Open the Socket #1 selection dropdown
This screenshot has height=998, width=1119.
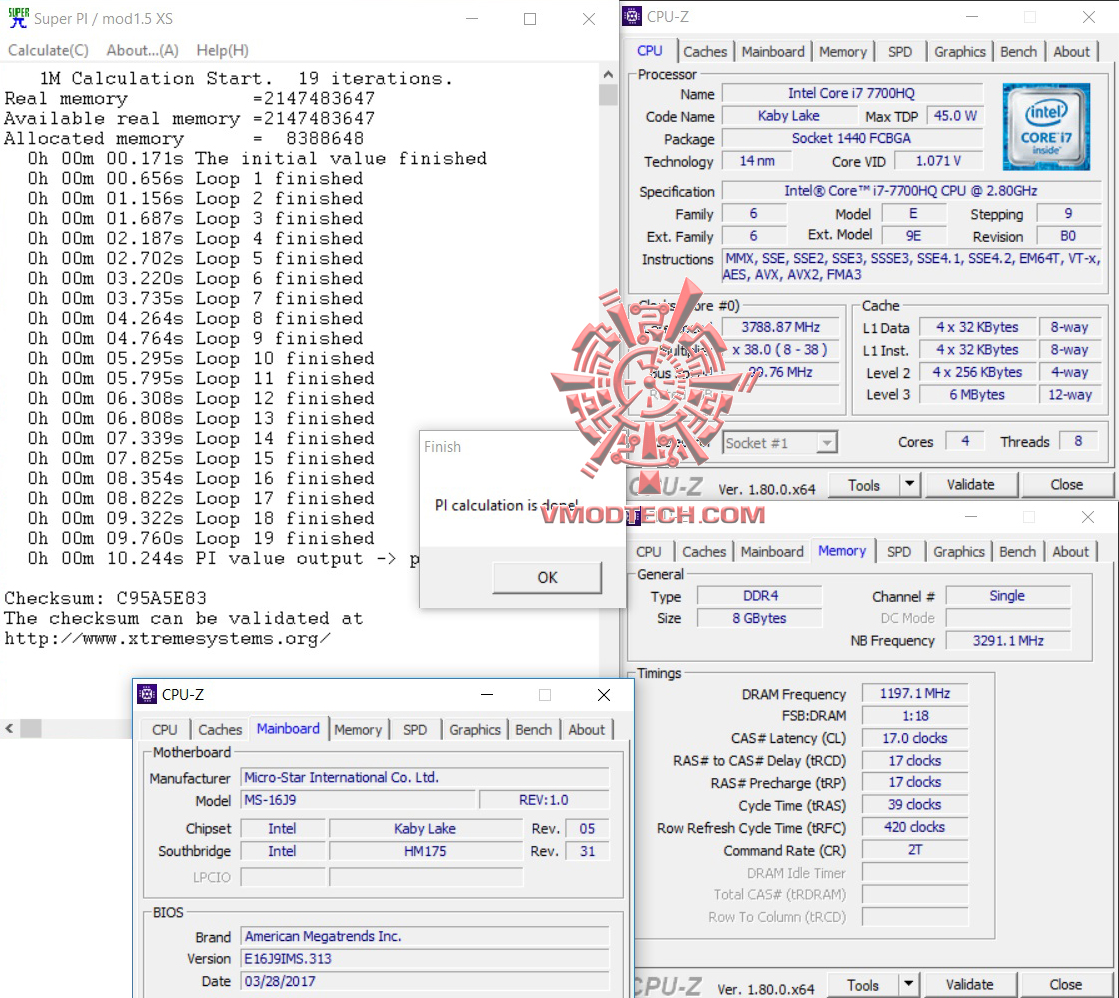pyautogui.click(x=826, y=443)
